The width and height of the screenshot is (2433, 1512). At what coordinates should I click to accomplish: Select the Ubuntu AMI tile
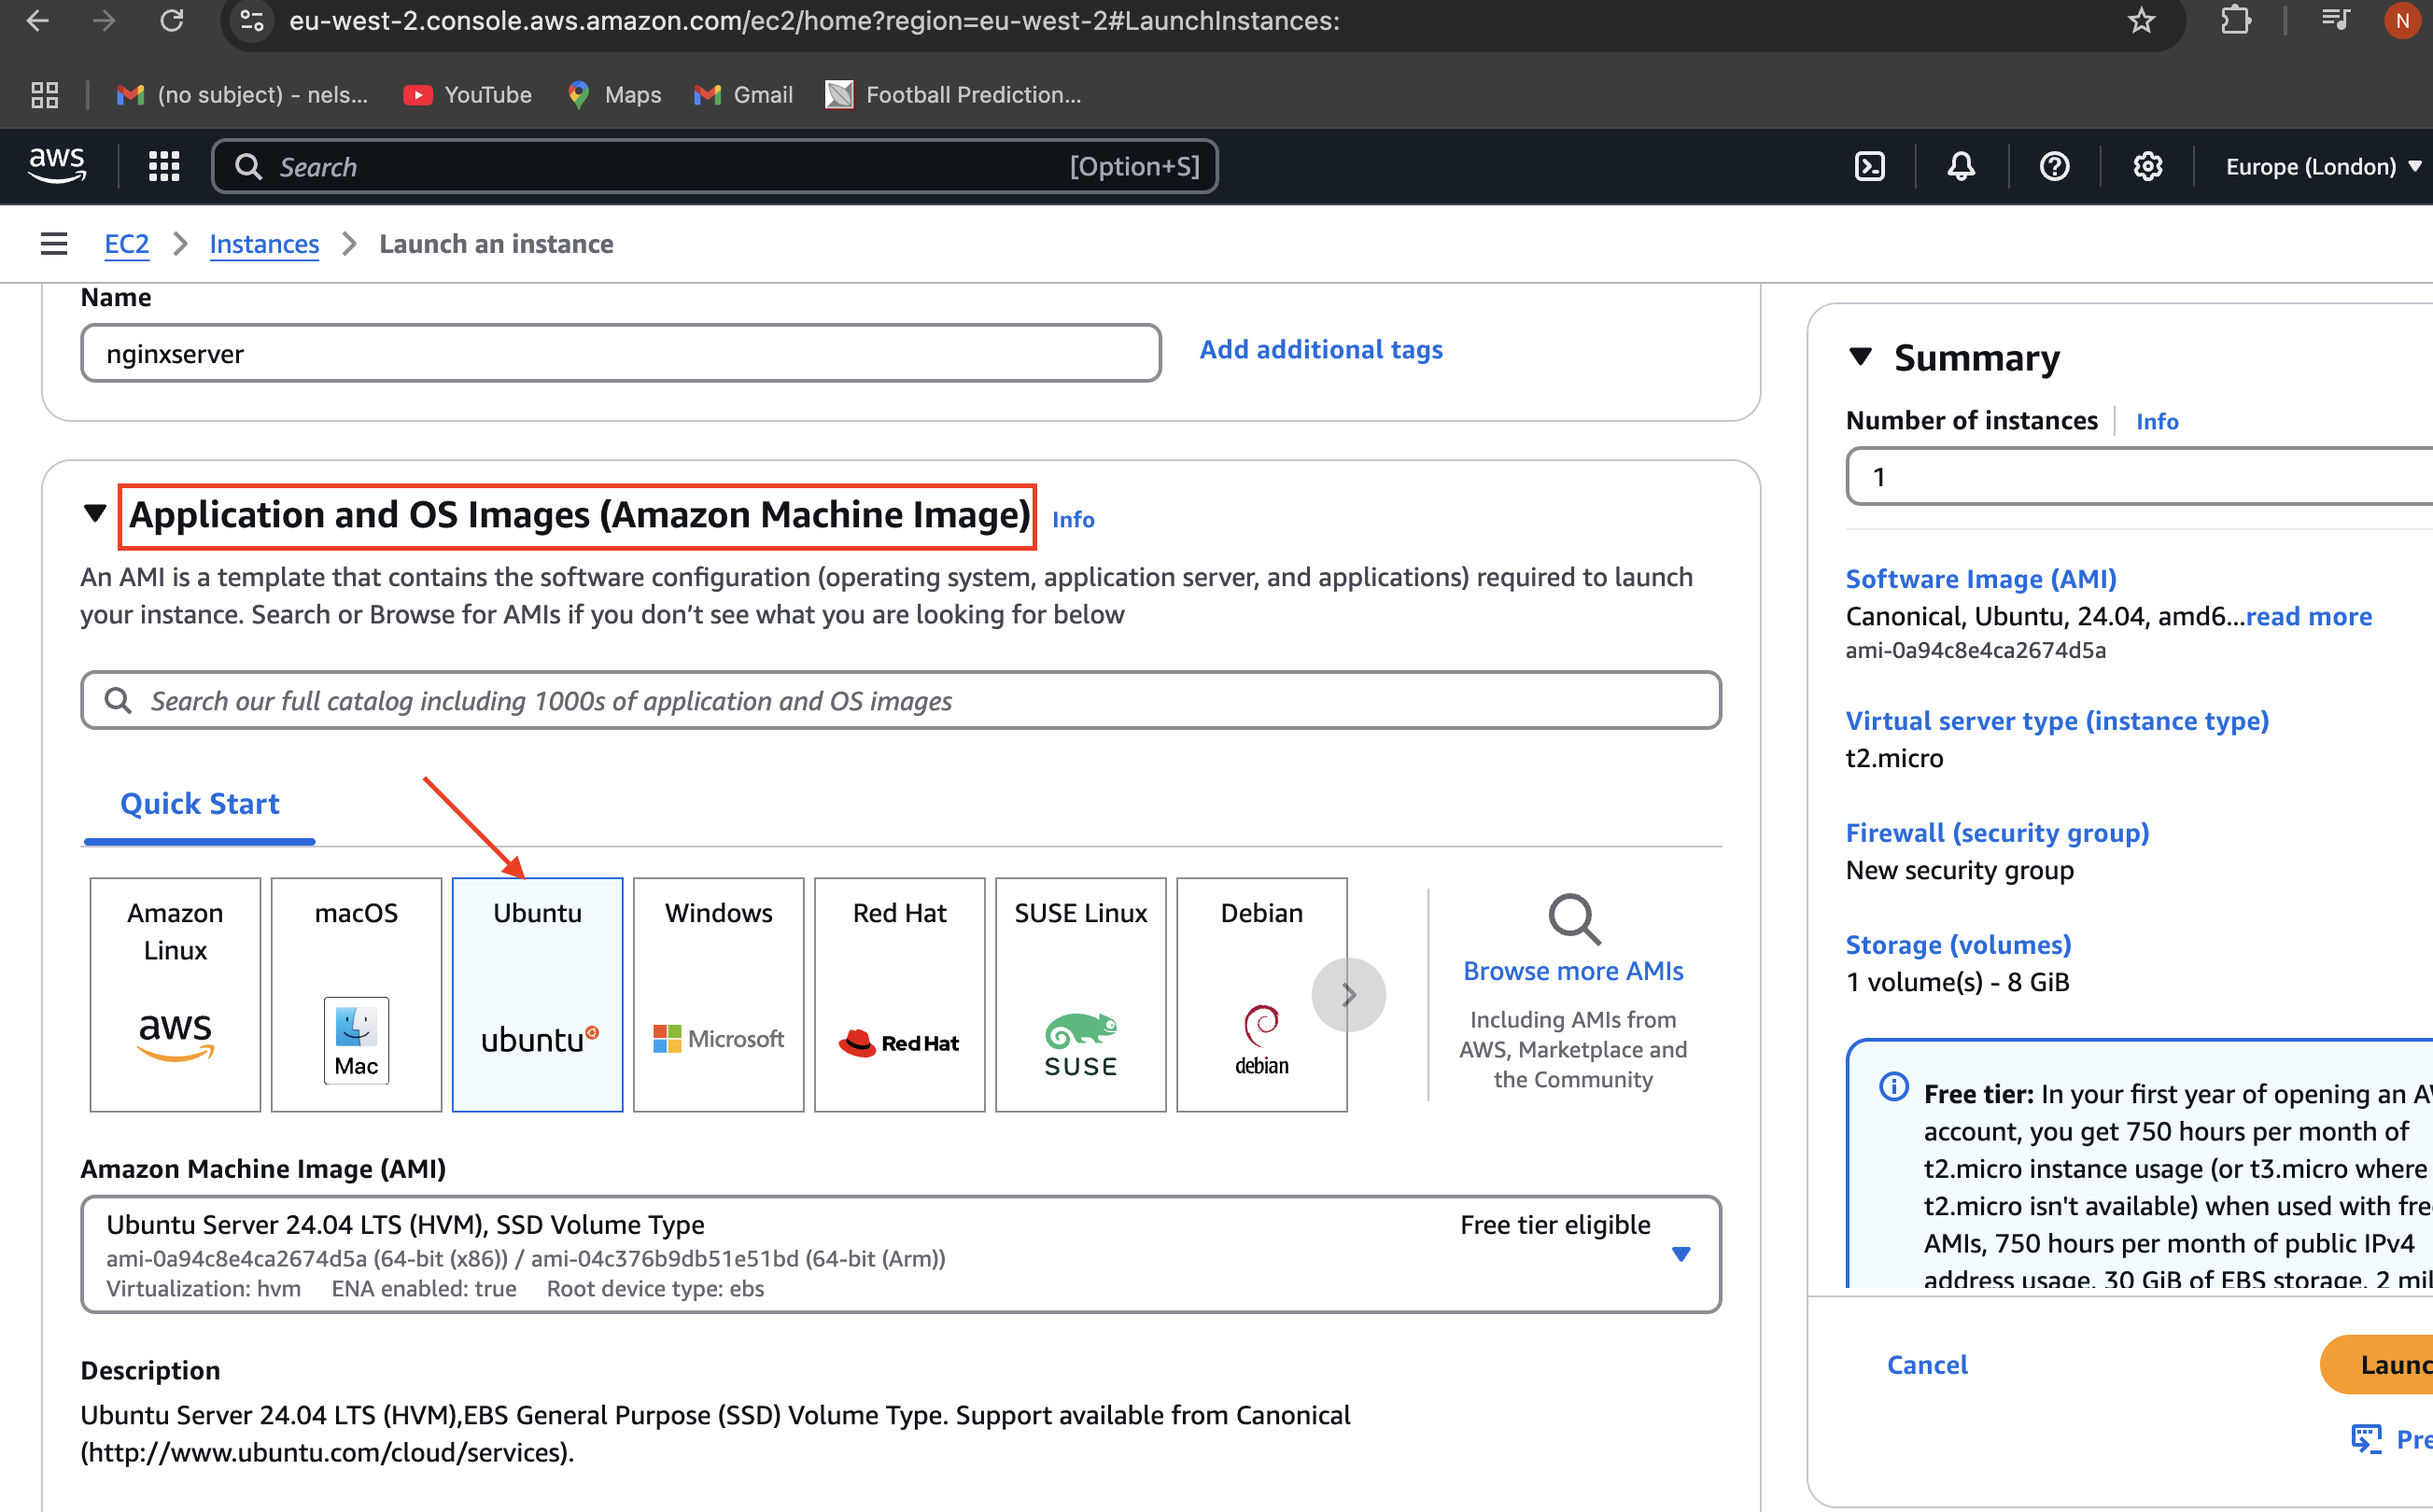point(537,995)
